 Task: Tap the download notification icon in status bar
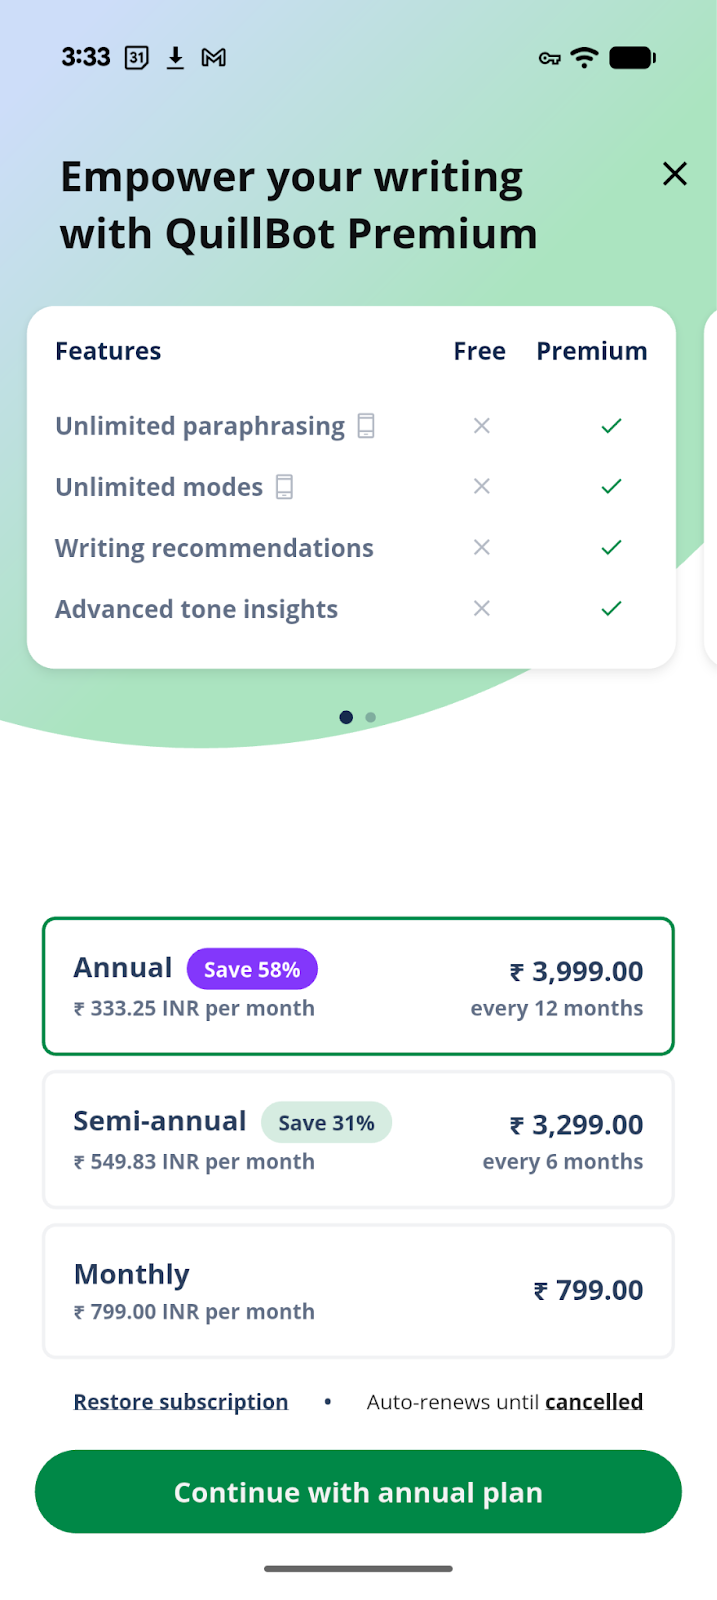175,58
